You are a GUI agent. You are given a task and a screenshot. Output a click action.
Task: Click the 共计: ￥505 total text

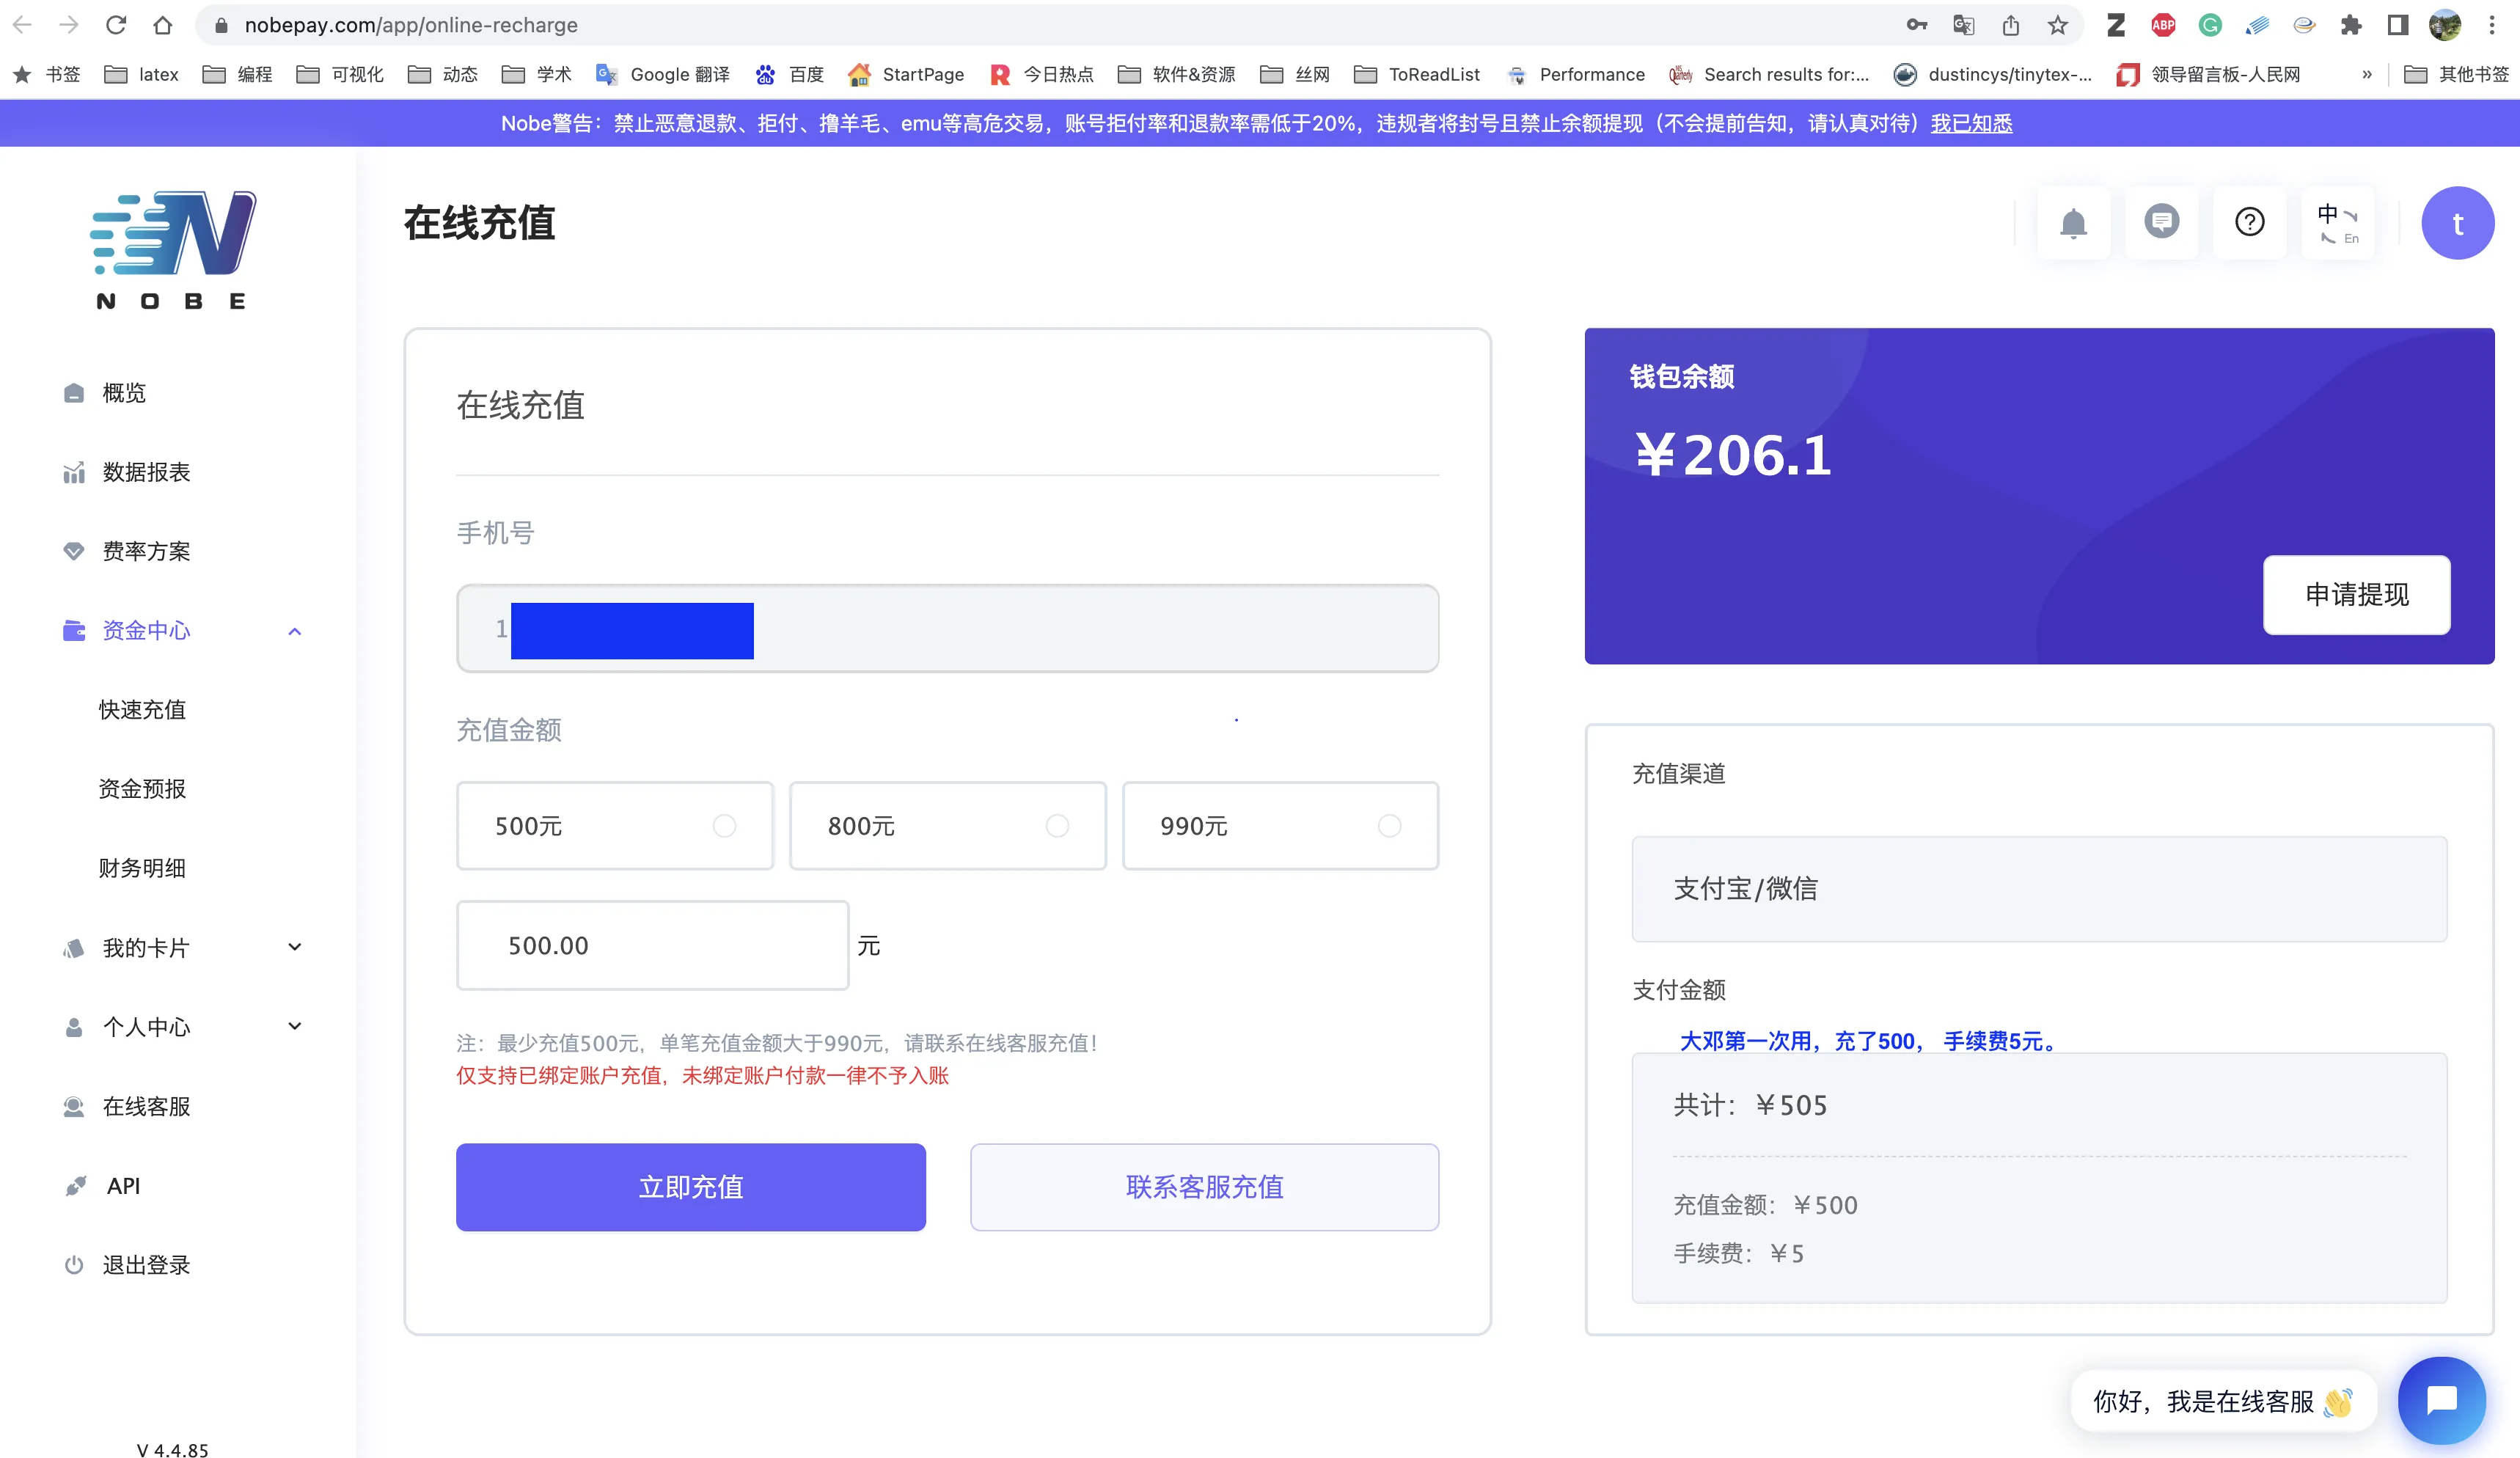[x=1750, y=1105]
